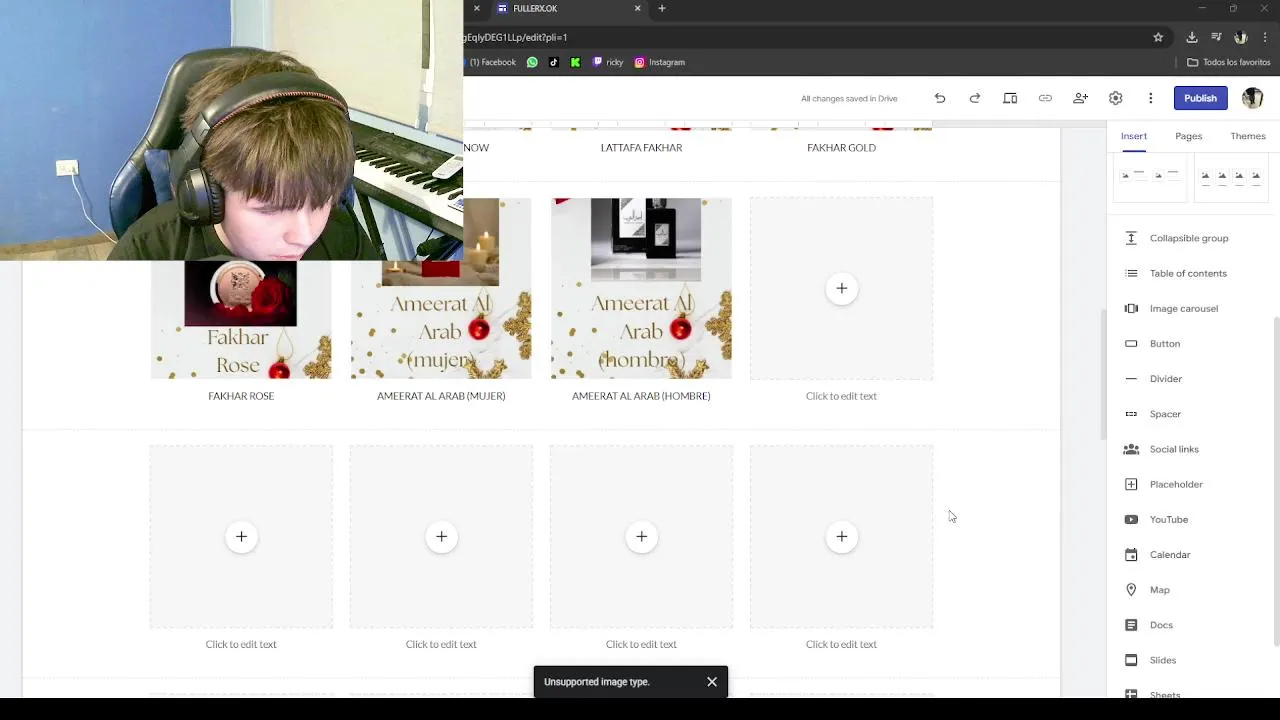
Task: Select the FULLERX.OK browser tab
Action: 567,9
